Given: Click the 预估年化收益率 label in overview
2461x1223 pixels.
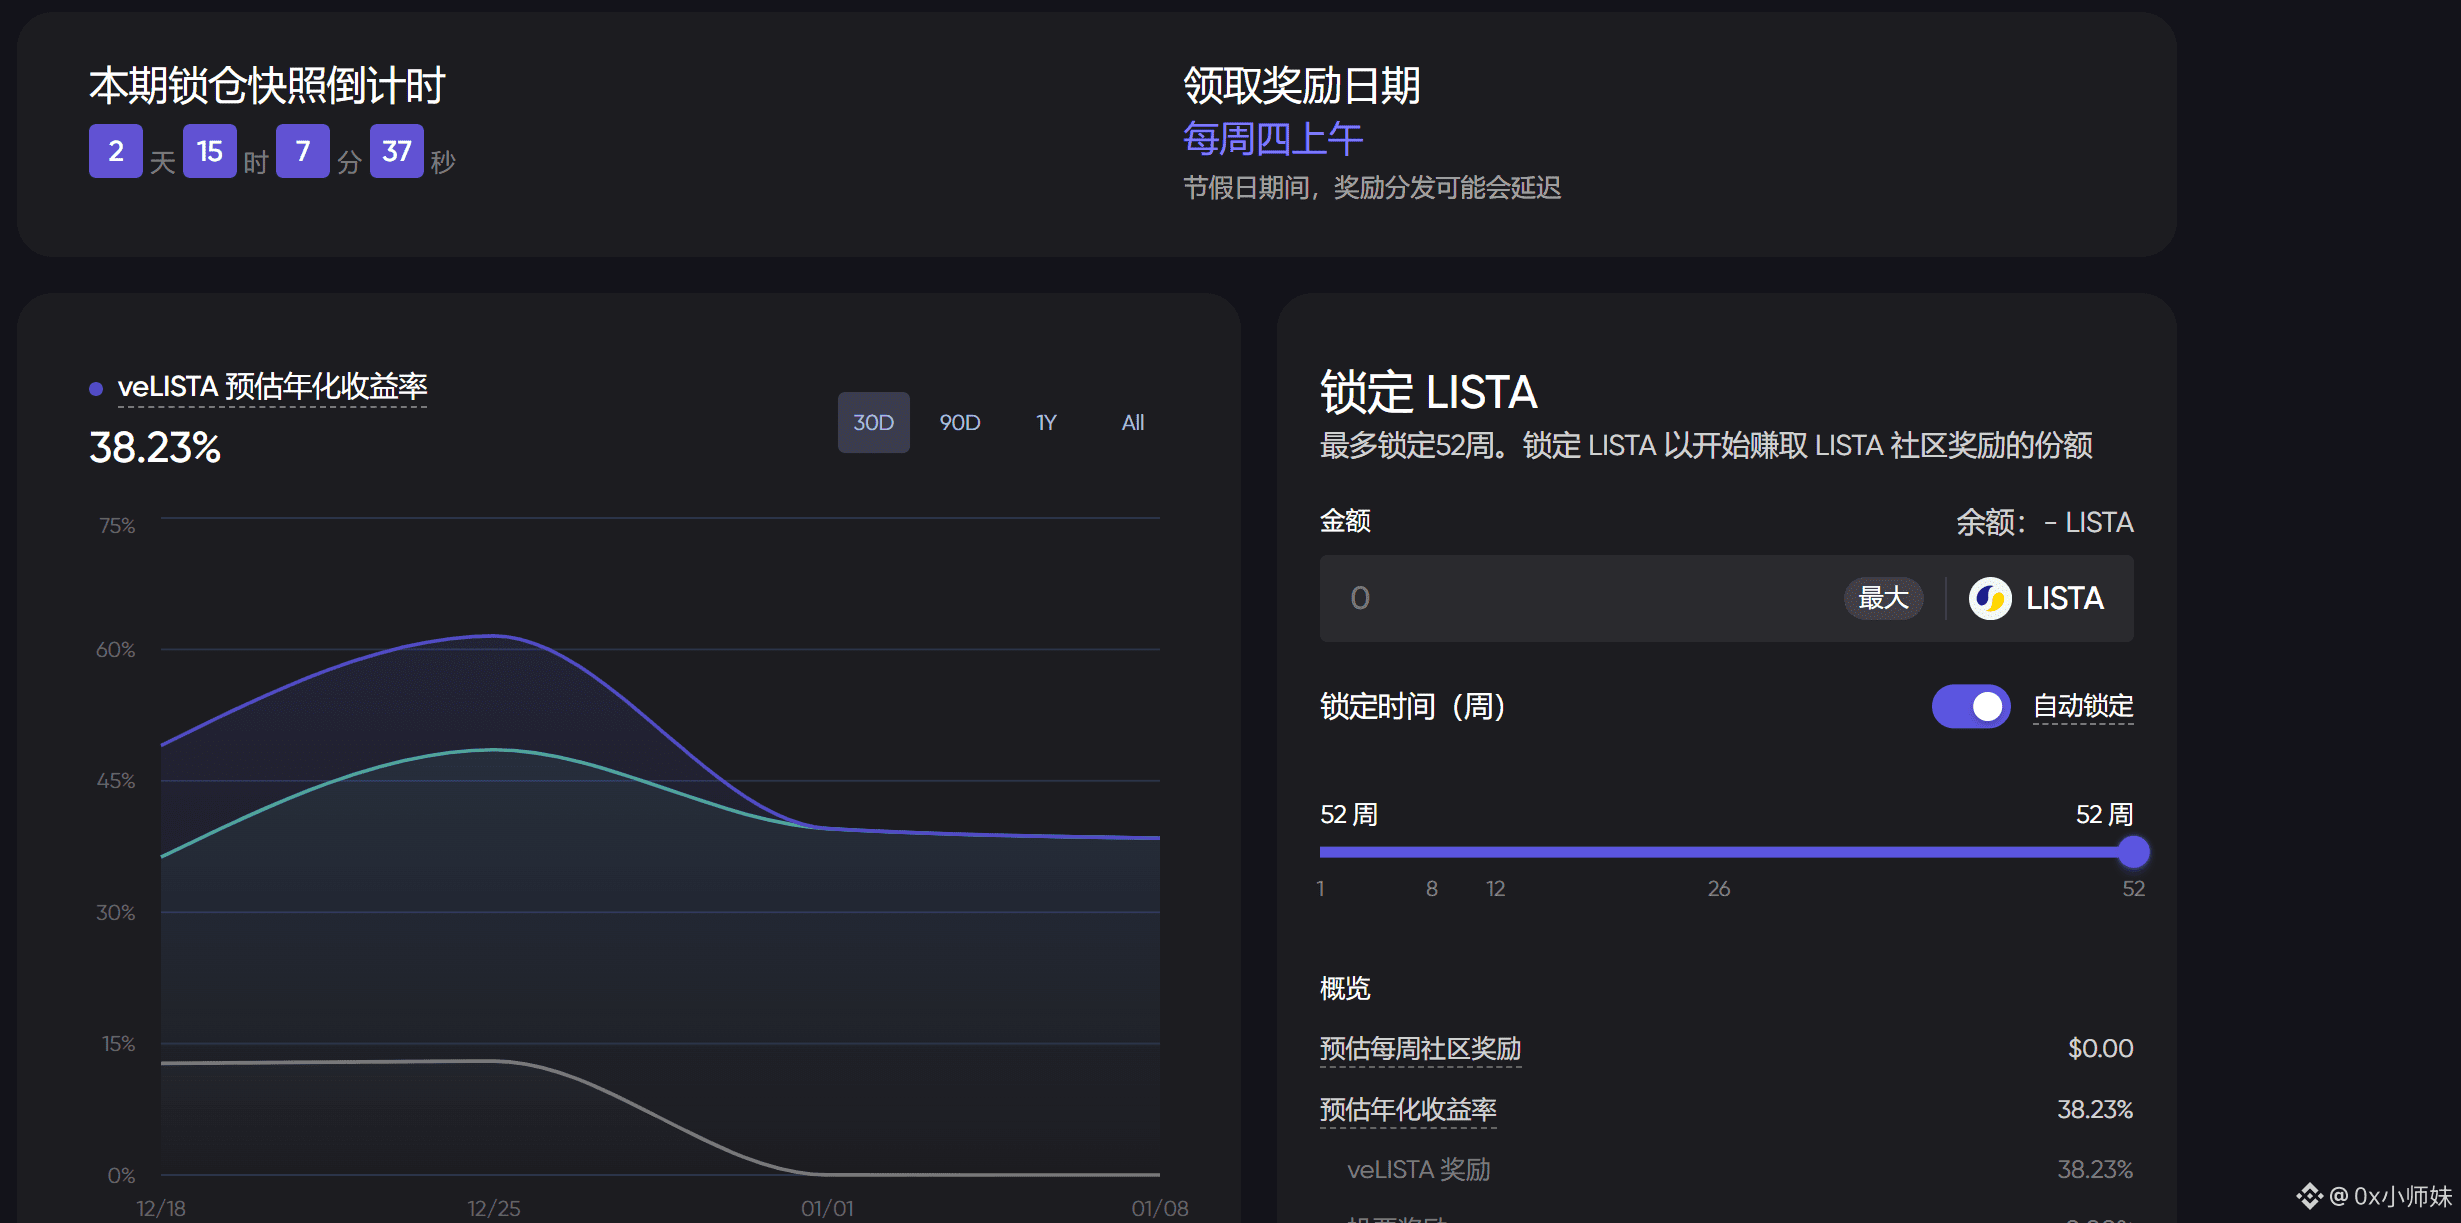Looking at the screenshot, I should click(1407, 1109).
